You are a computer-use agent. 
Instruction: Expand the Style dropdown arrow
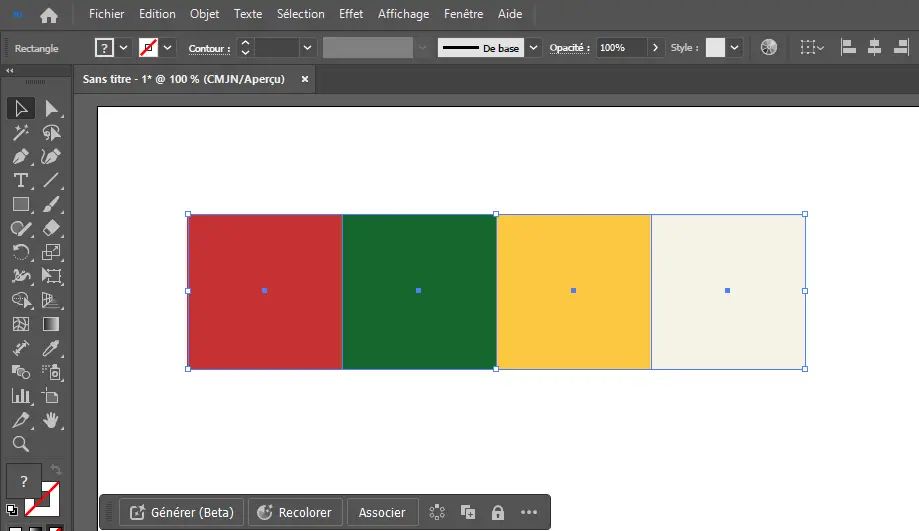click(x=735, y=48)
